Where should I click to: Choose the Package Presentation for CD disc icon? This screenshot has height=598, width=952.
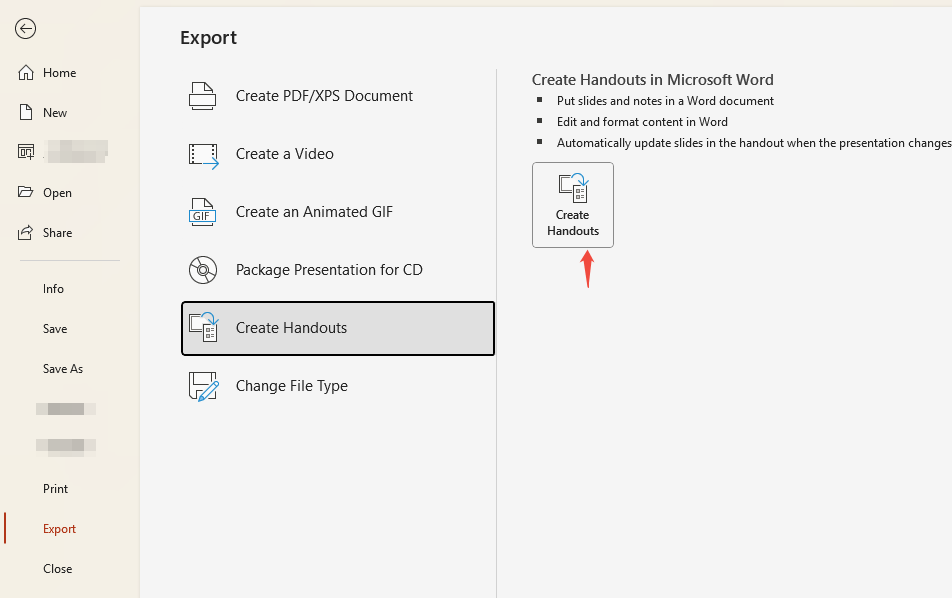203,270
